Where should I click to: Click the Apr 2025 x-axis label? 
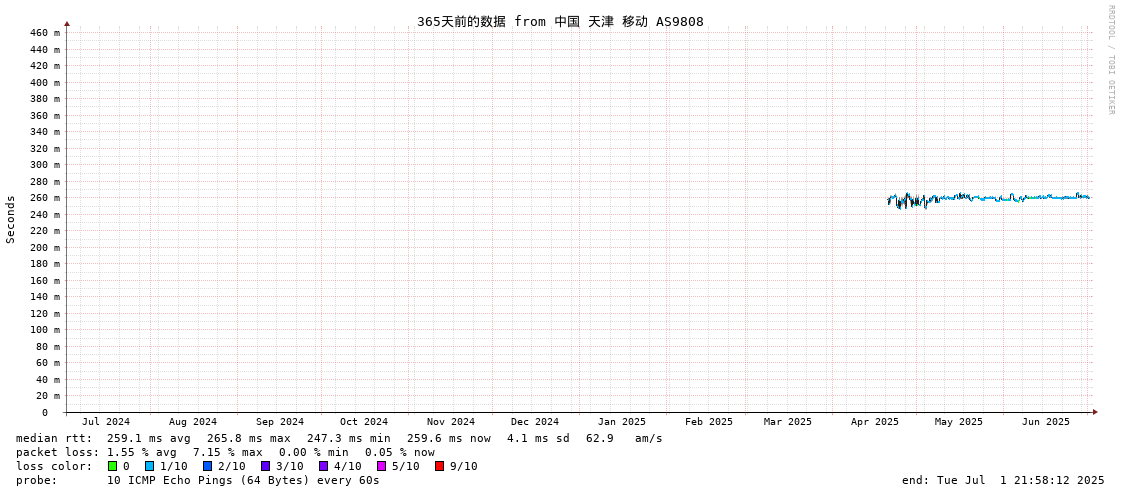(x=874, y=422)
